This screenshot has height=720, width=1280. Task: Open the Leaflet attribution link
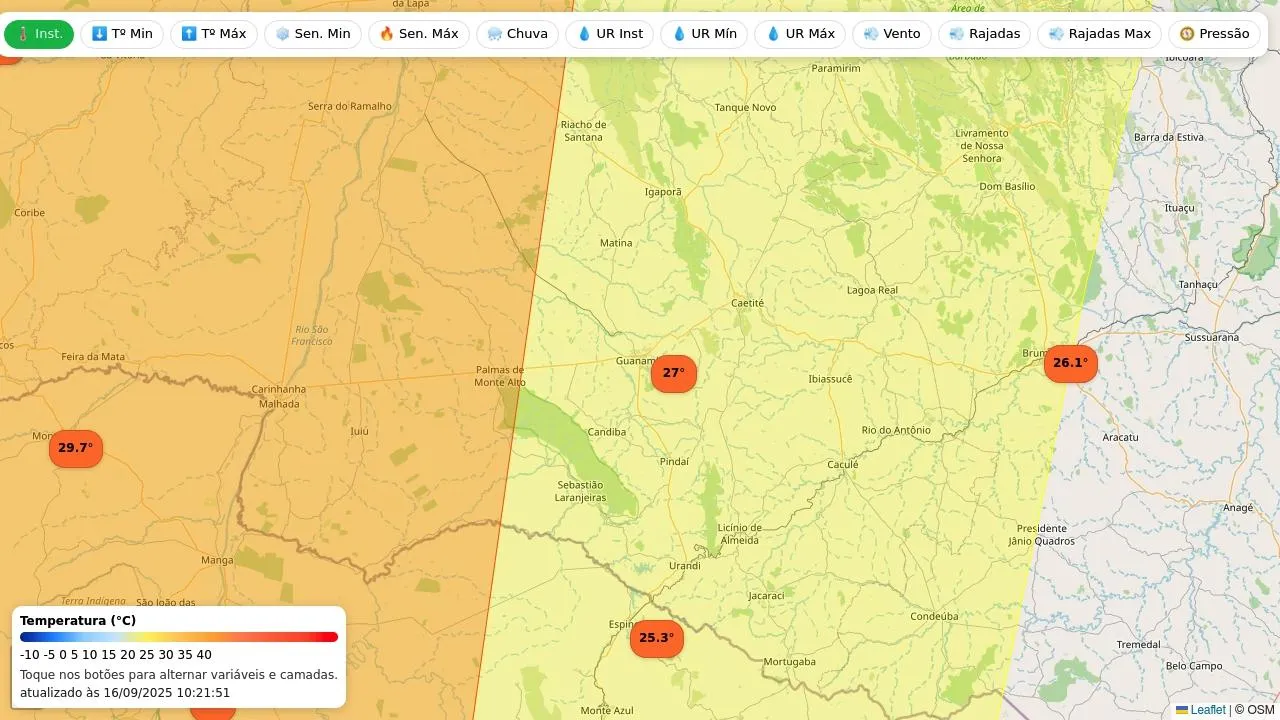[1207, 710]
